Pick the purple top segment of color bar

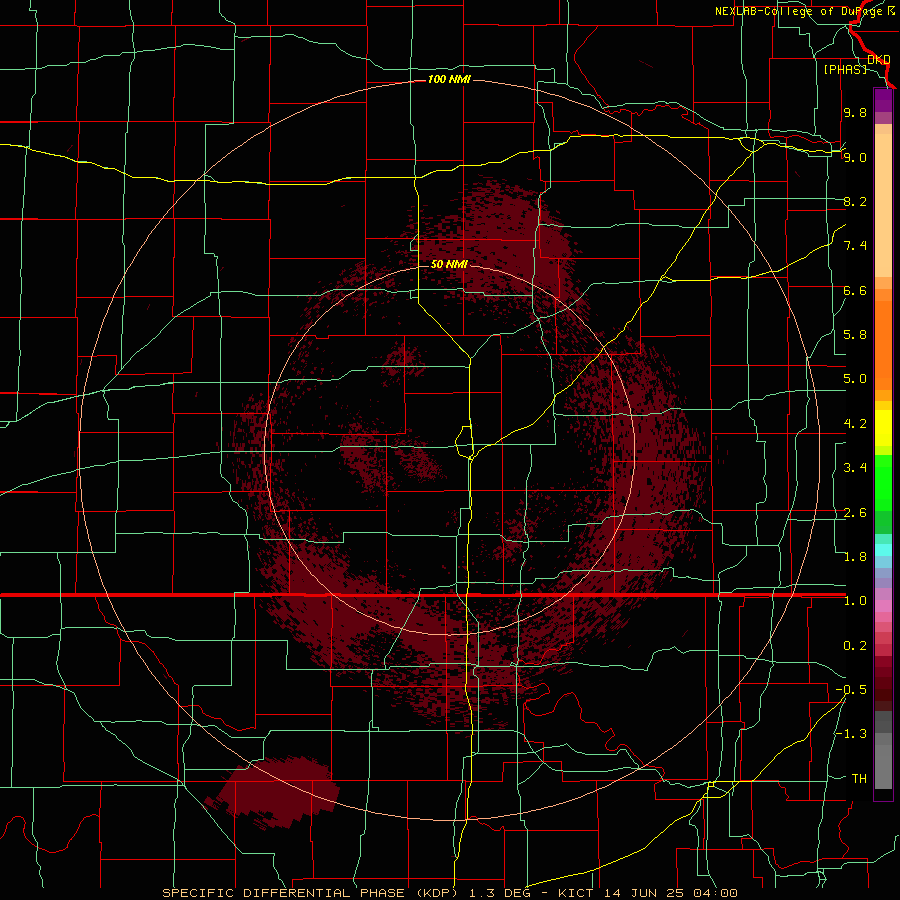pyautogui.click(x=883, y=100)
